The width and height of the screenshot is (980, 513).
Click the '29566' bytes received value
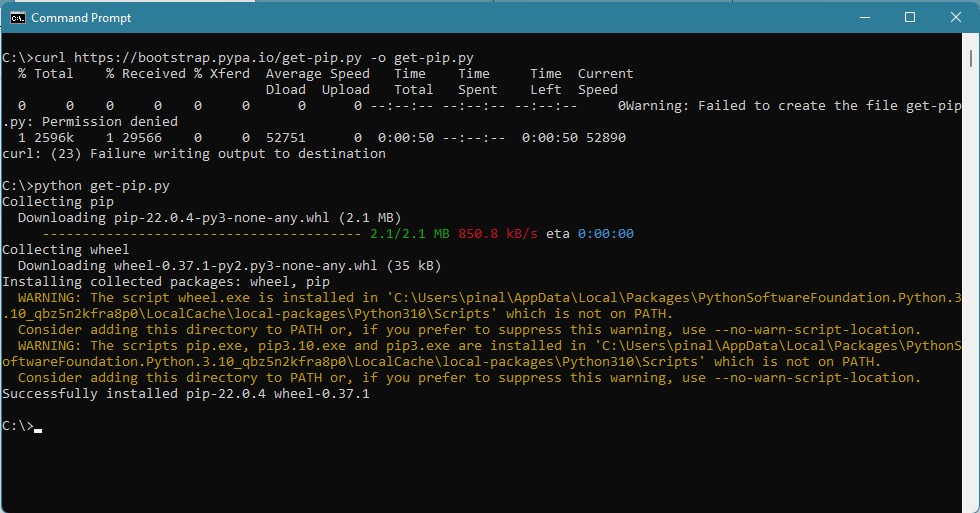(142, 137)
